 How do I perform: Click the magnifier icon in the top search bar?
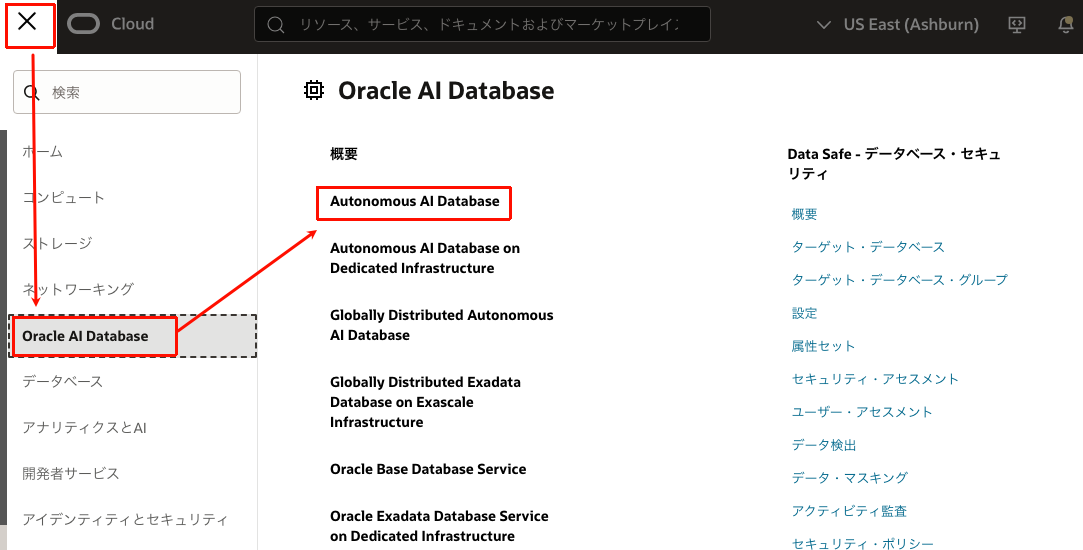[x=277, y=24]
